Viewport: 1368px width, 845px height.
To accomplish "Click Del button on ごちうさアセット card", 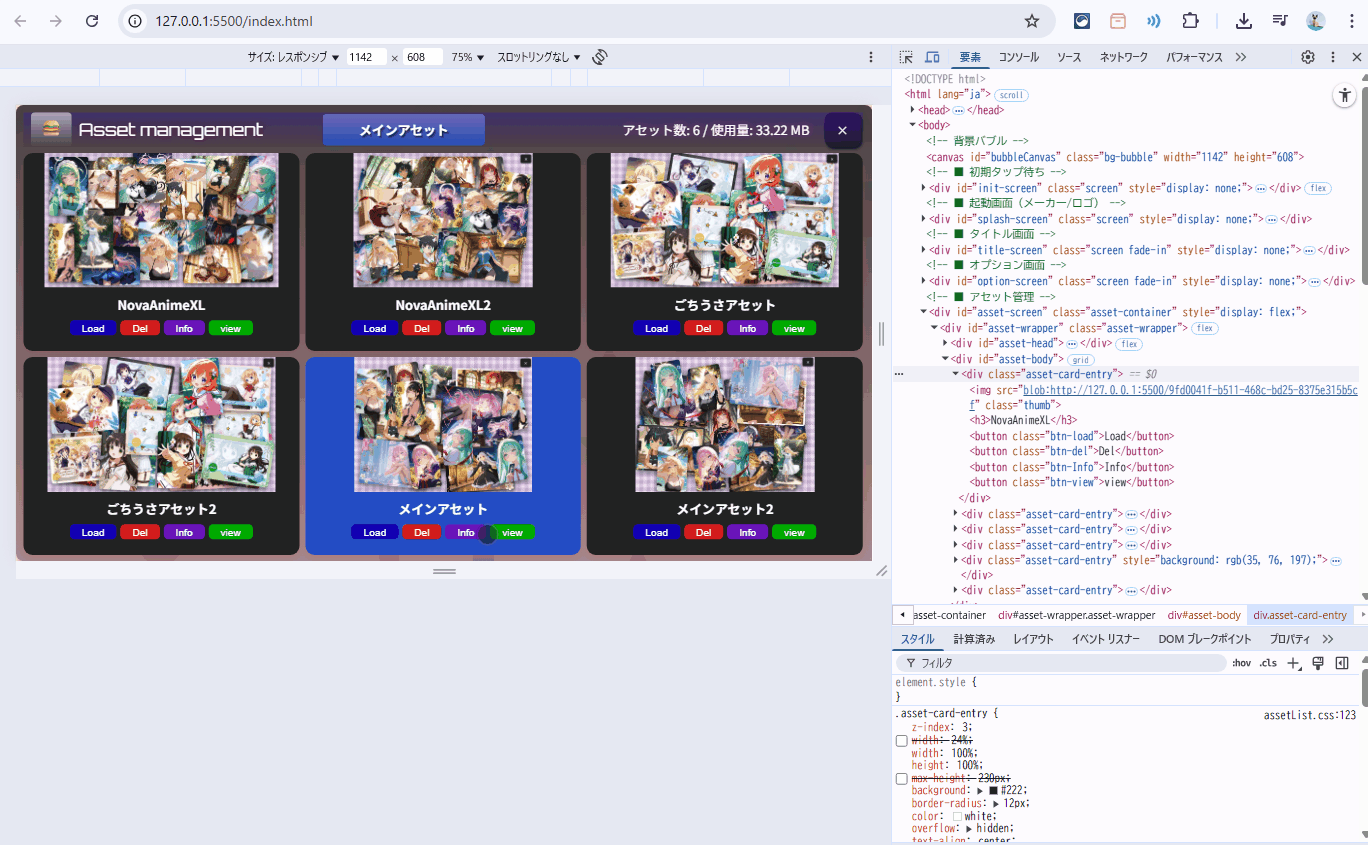I will coord(703,329).
